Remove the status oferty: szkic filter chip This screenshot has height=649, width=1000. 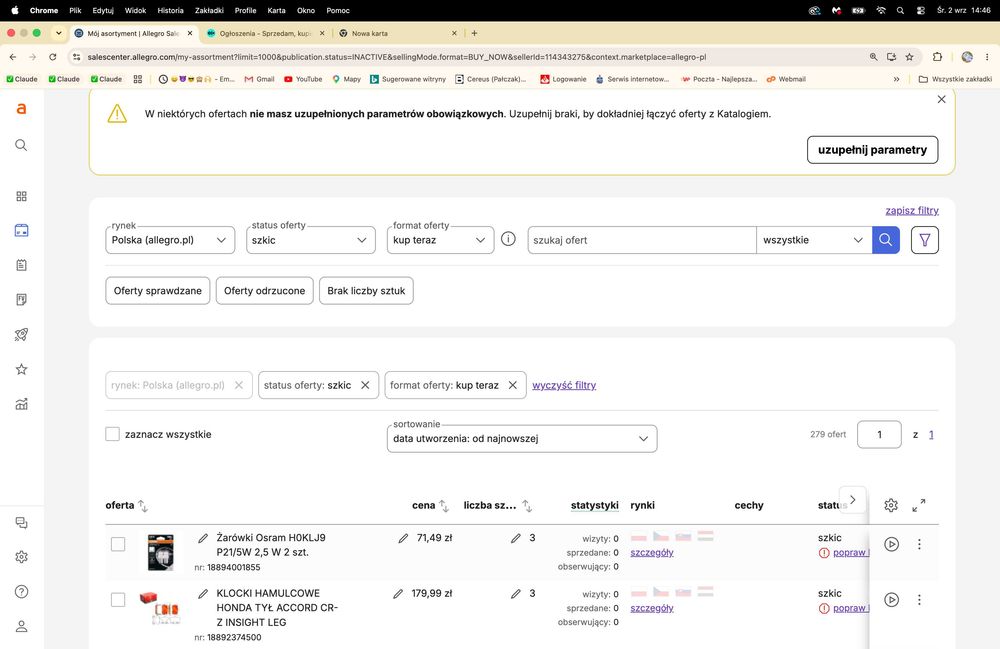coord(365,385)
